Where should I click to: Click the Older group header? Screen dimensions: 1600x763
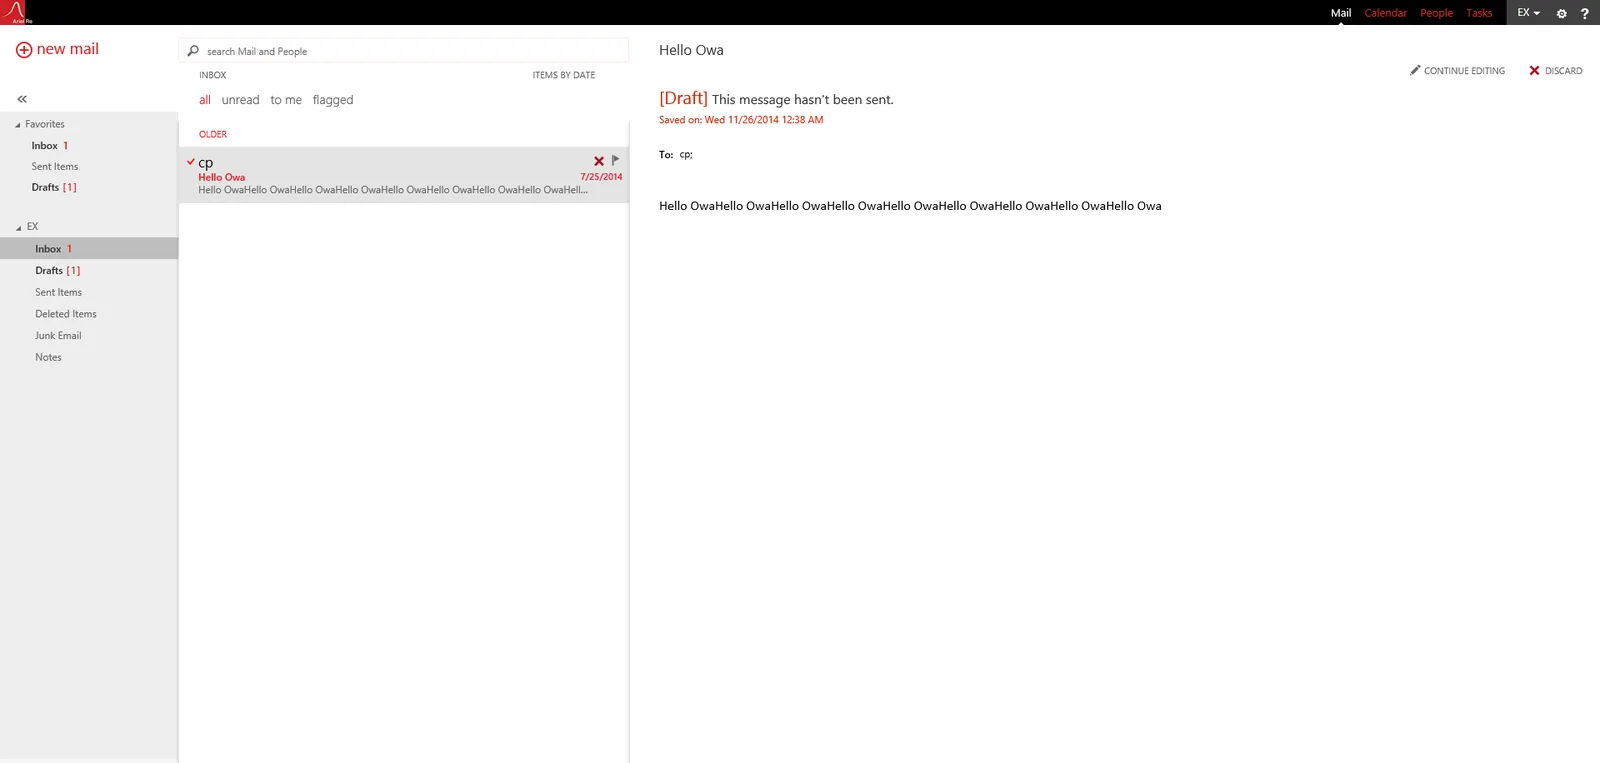213,134
